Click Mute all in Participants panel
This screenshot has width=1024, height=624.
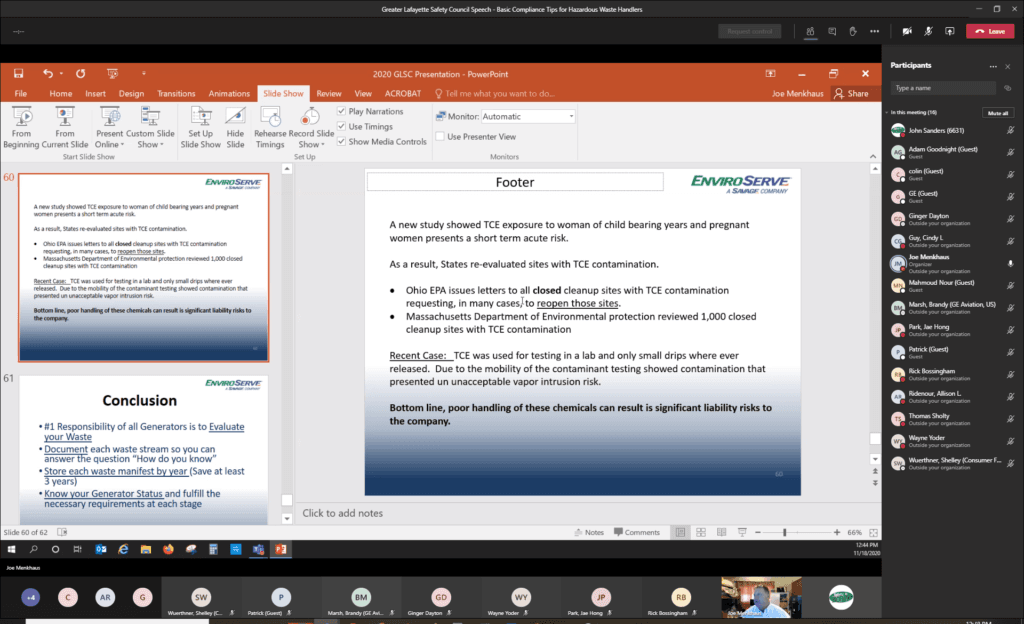point(998,112)
